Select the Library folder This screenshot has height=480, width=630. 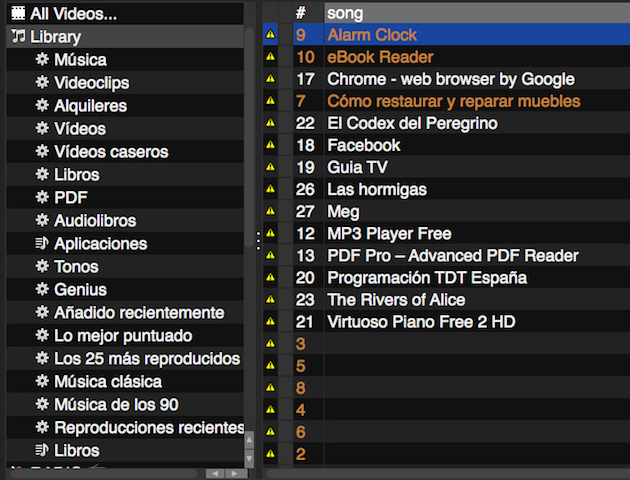click(125, 36)
